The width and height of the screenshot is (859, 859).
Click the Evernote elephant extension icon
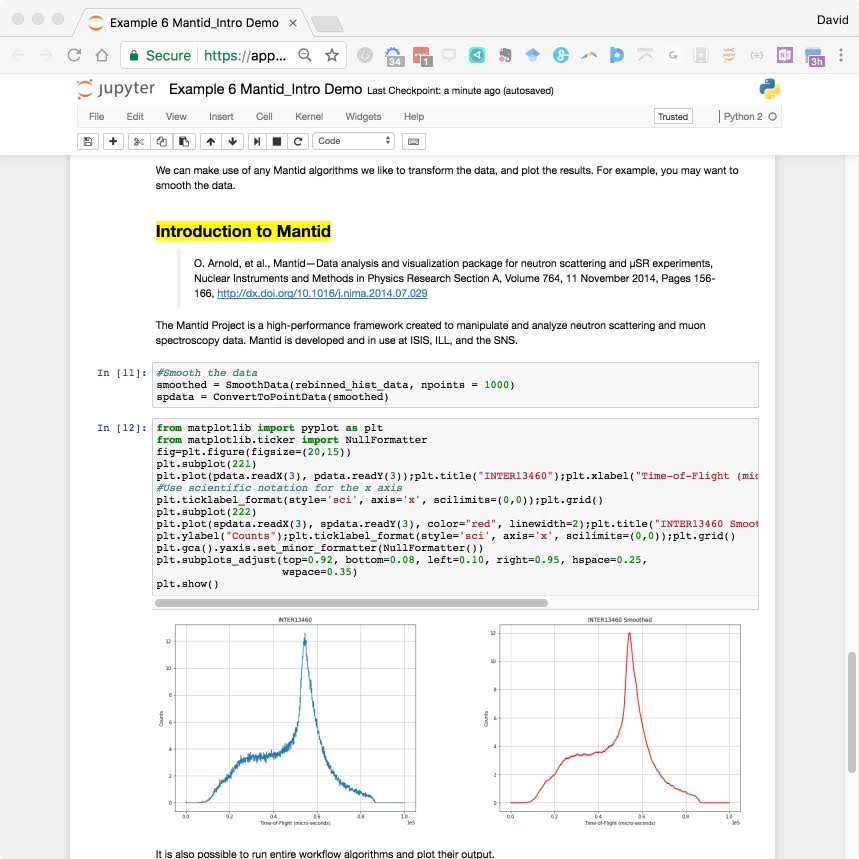(x=505, y=55)
